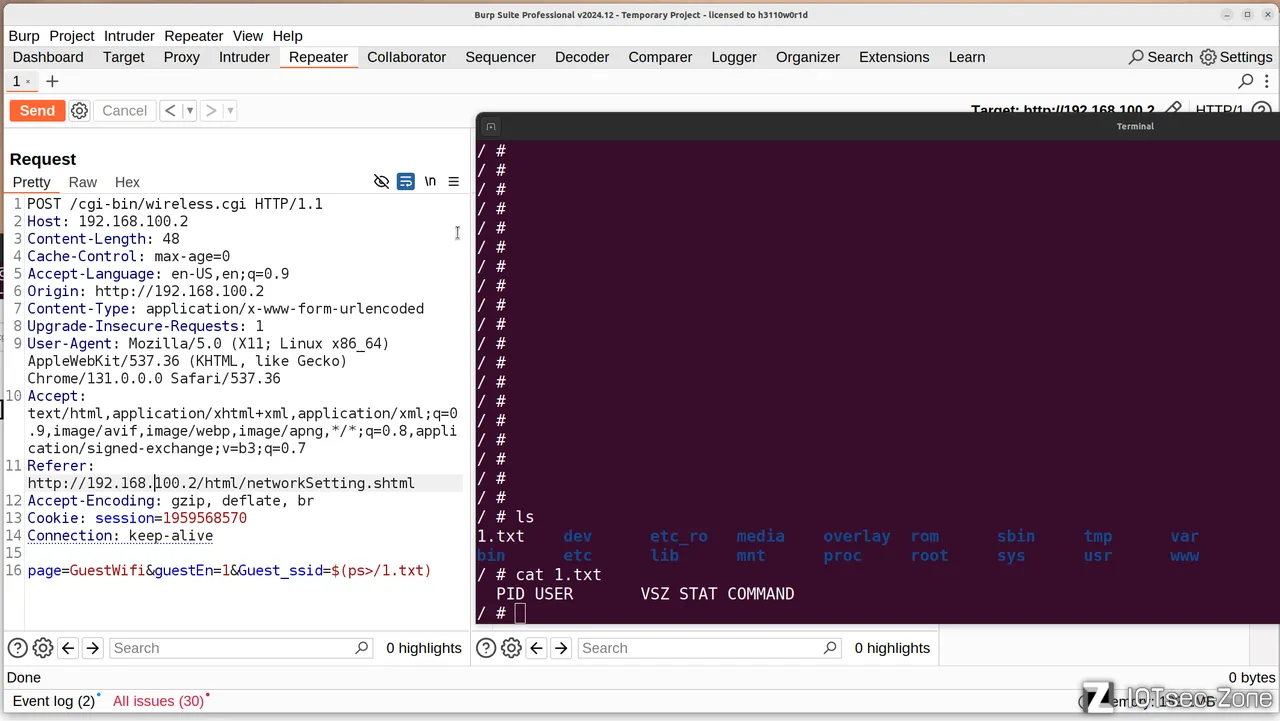The height and width of the screenshot is (721, 1280).
Task: Open the Event log (2)
Action: 54,701
